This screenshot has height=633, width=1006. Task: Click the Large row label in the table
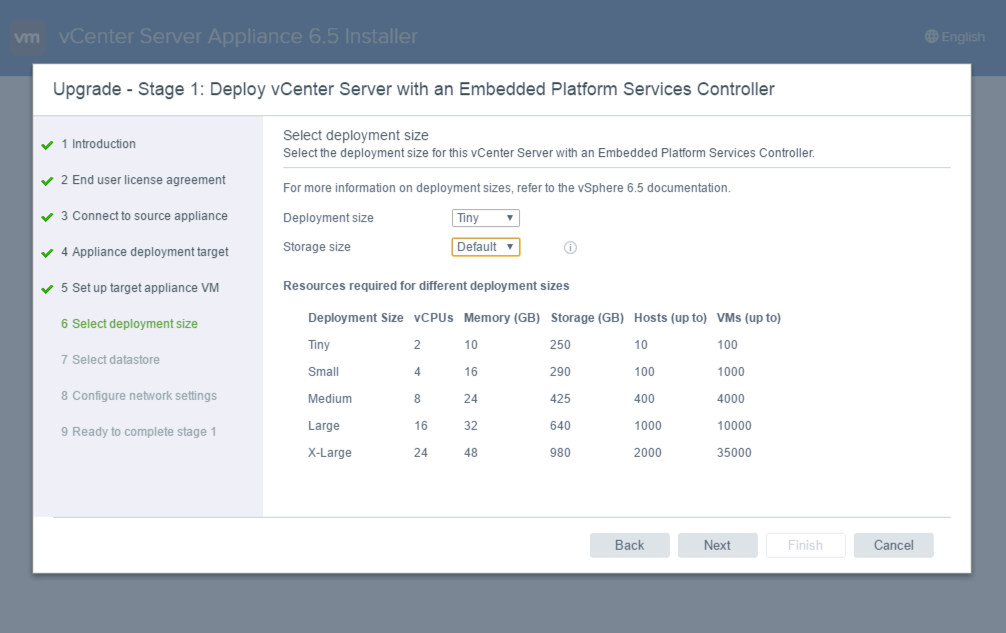pos(323,425)
